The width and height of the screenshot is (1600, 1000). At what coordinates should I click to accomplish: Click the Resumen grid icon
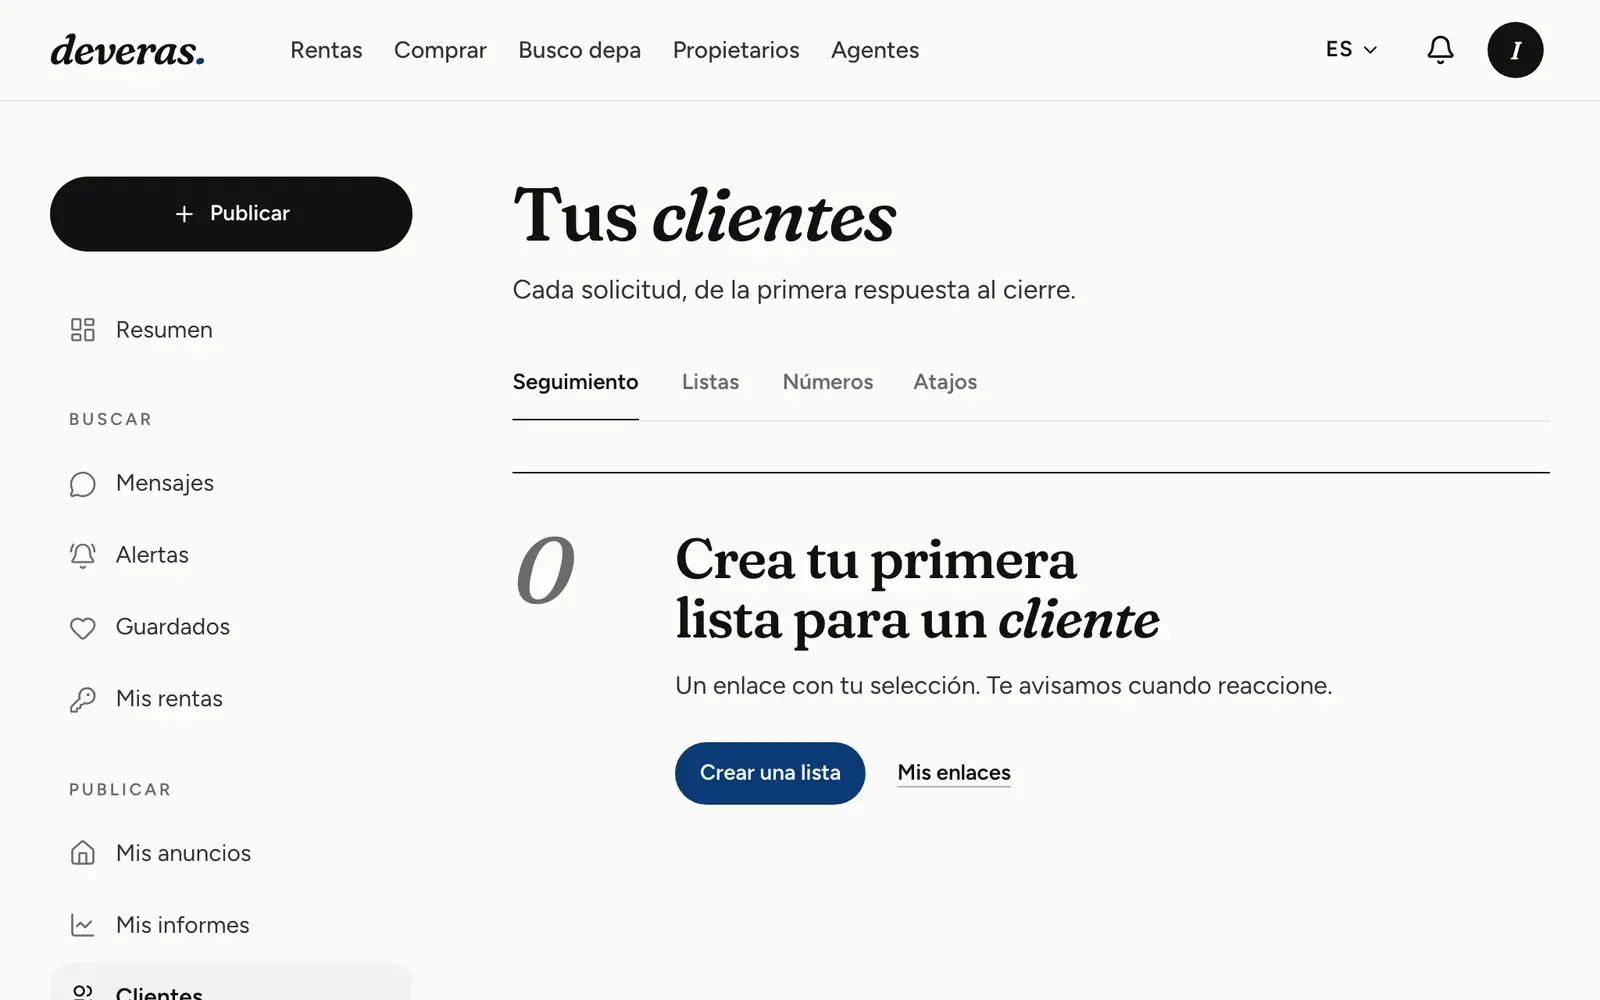point(83,330)
